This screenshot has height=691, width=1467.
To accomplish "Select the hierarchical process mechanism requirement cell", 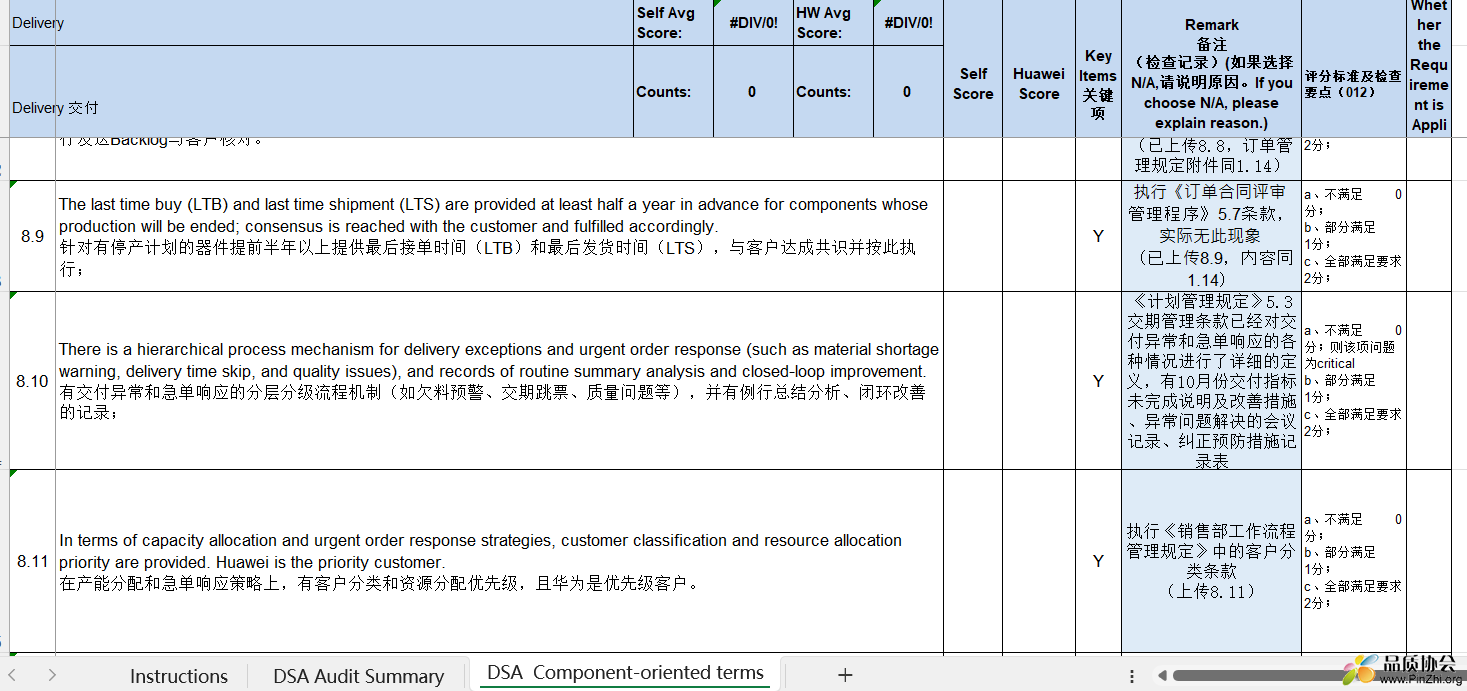I will click(x=499, y=381).
